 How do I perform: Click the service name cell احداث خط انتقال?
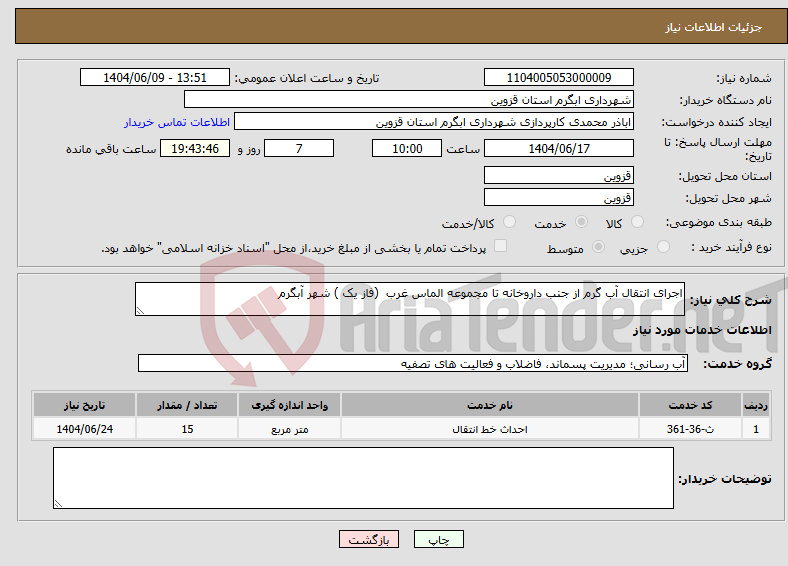click(489, 429)
